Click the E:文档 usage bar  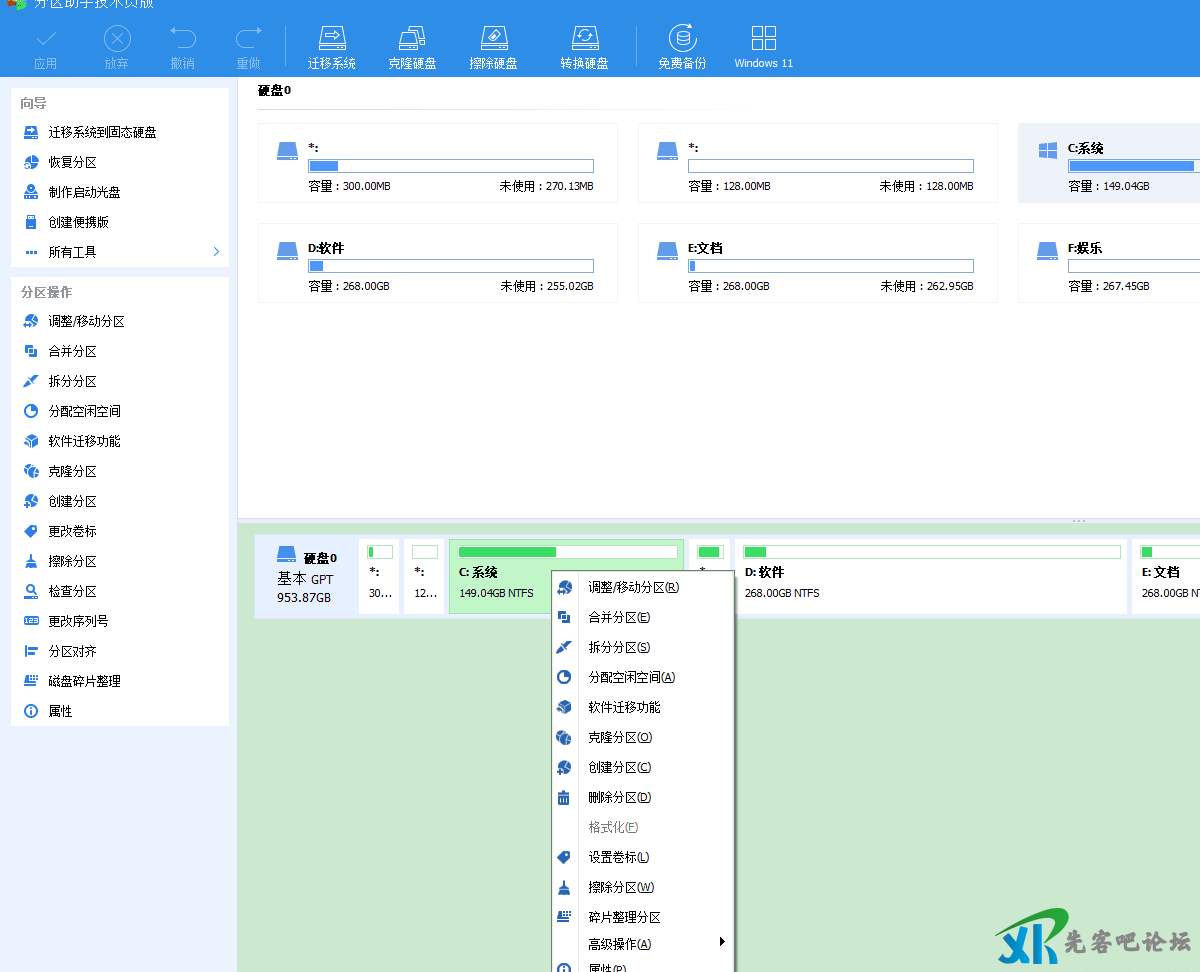(830, 266)
